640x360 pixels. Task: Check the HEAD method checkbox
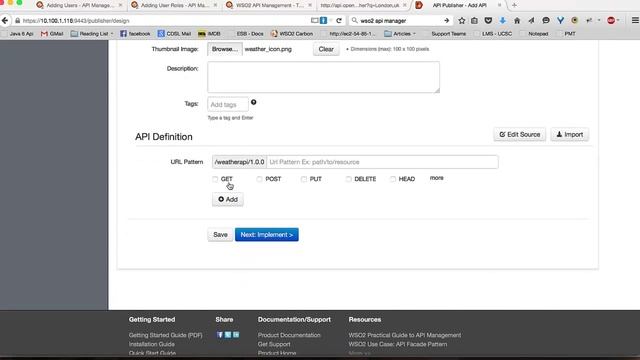pyautogui.click(x=392, y=179)
